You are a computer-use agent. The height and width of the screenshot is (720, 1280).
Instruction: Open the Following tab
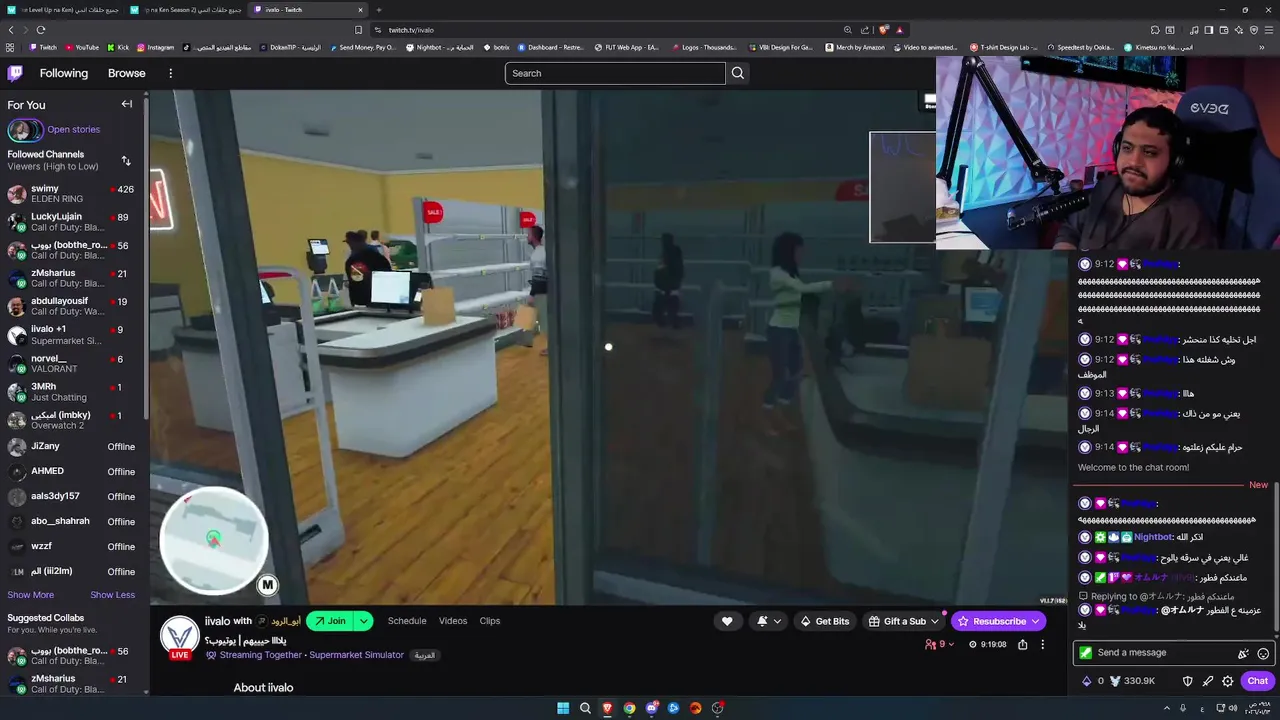tap(64, 73)
